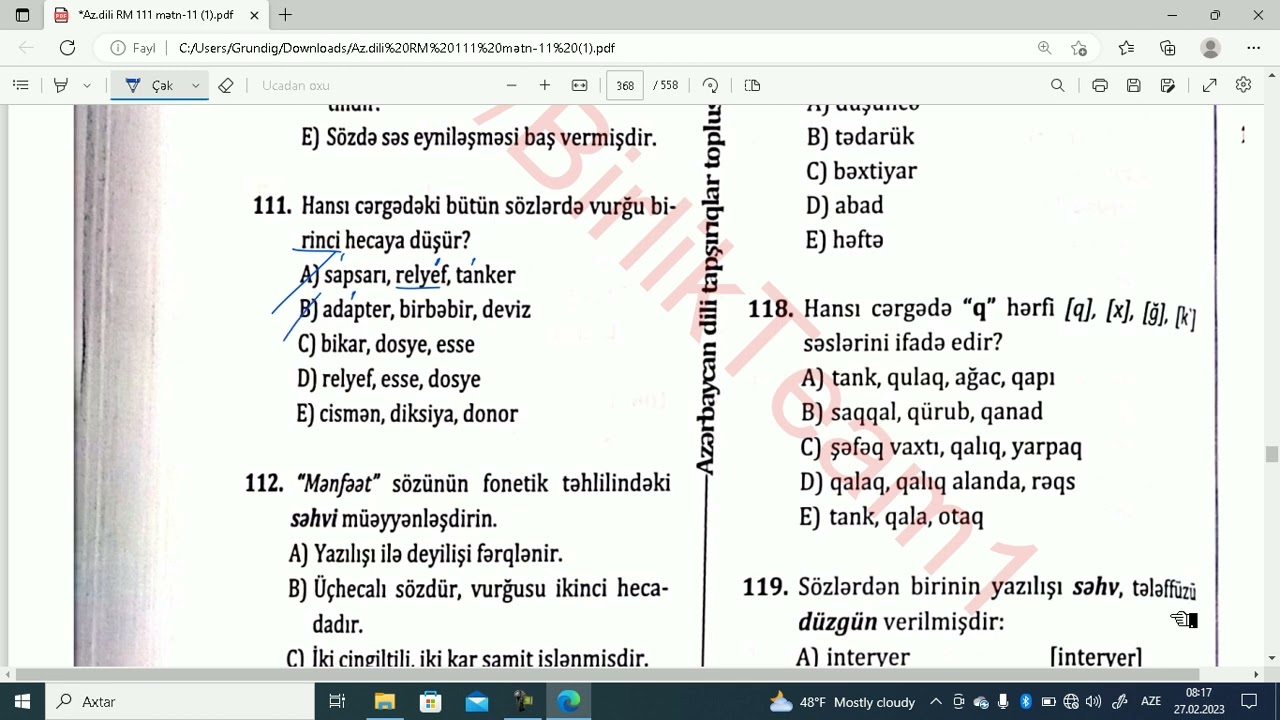
Task: Save the PDF as a copy
Action: click(x=1168, y=86)
